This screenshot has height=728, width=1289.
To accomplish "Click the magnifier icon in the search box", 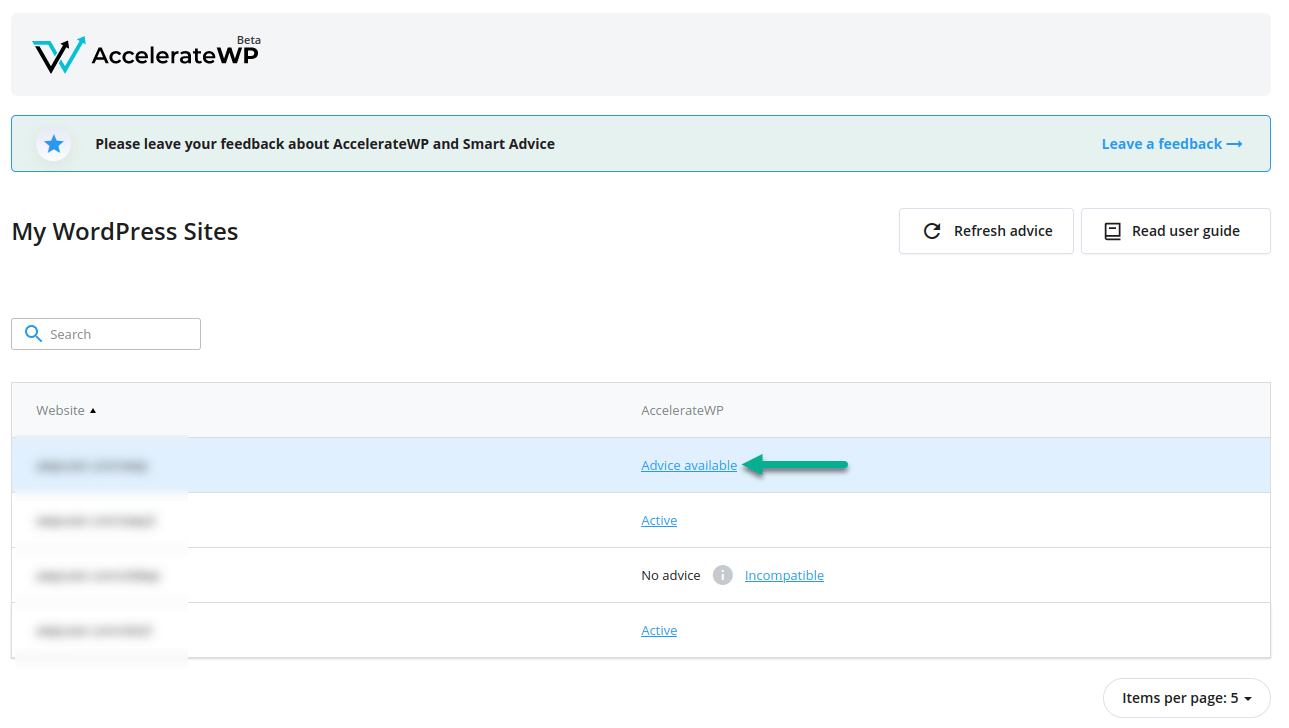I will pos(33,333).
